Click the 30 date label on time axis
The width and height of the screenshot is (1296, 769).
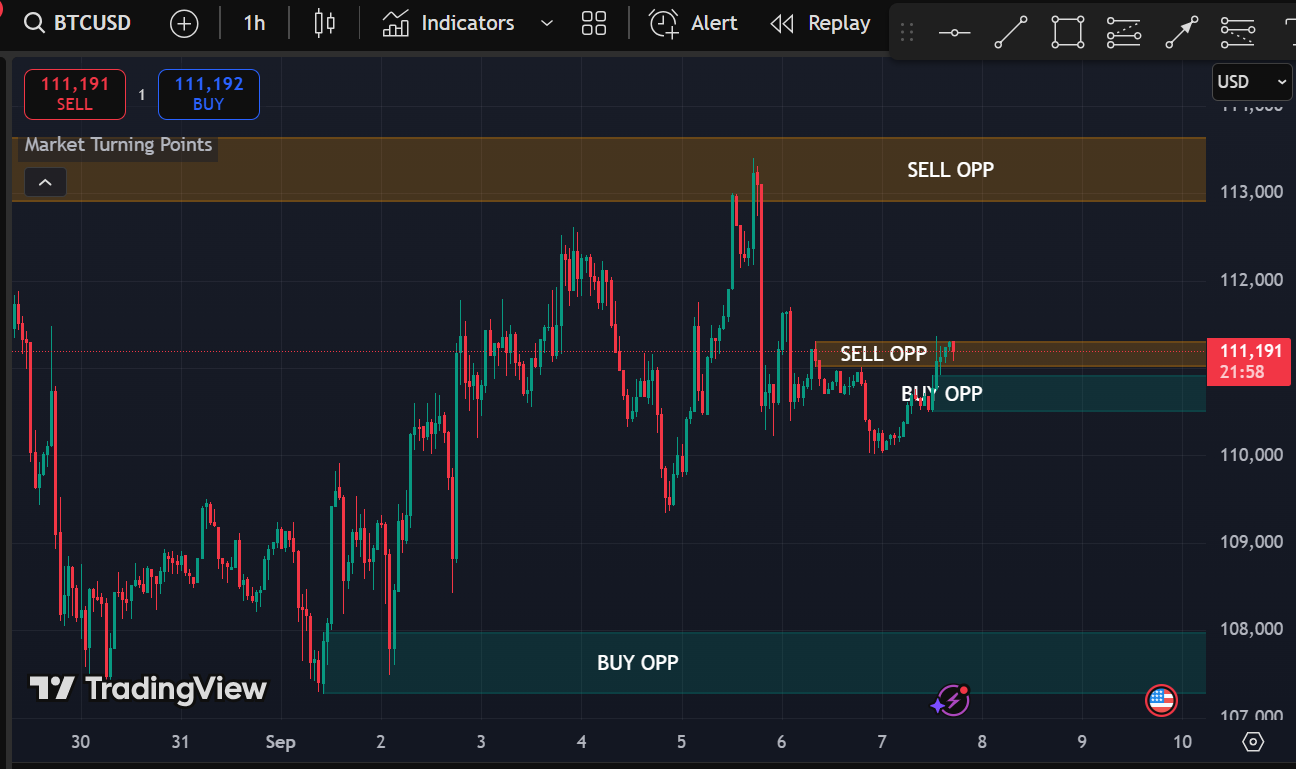pos(81,742)
